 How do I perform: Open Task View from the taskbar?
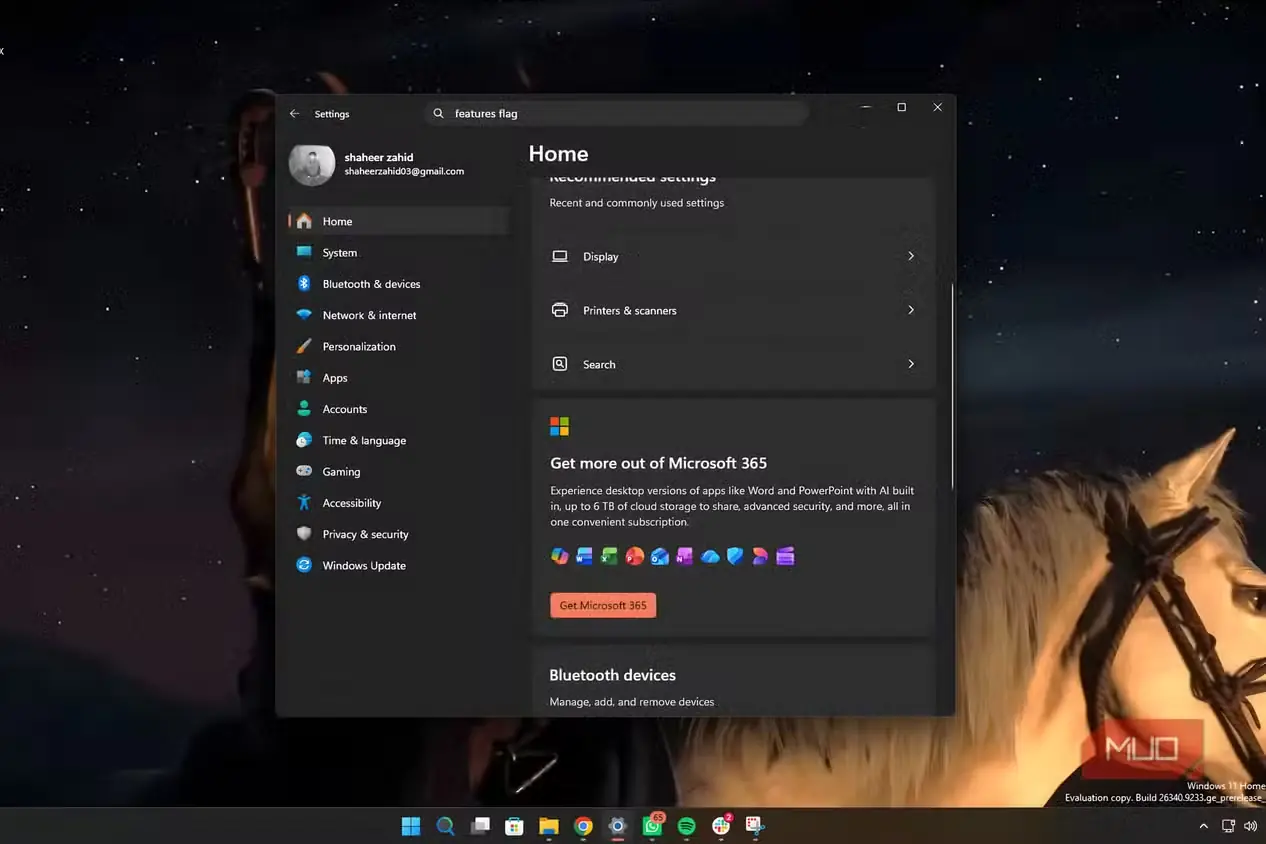[x=480, y=826]
